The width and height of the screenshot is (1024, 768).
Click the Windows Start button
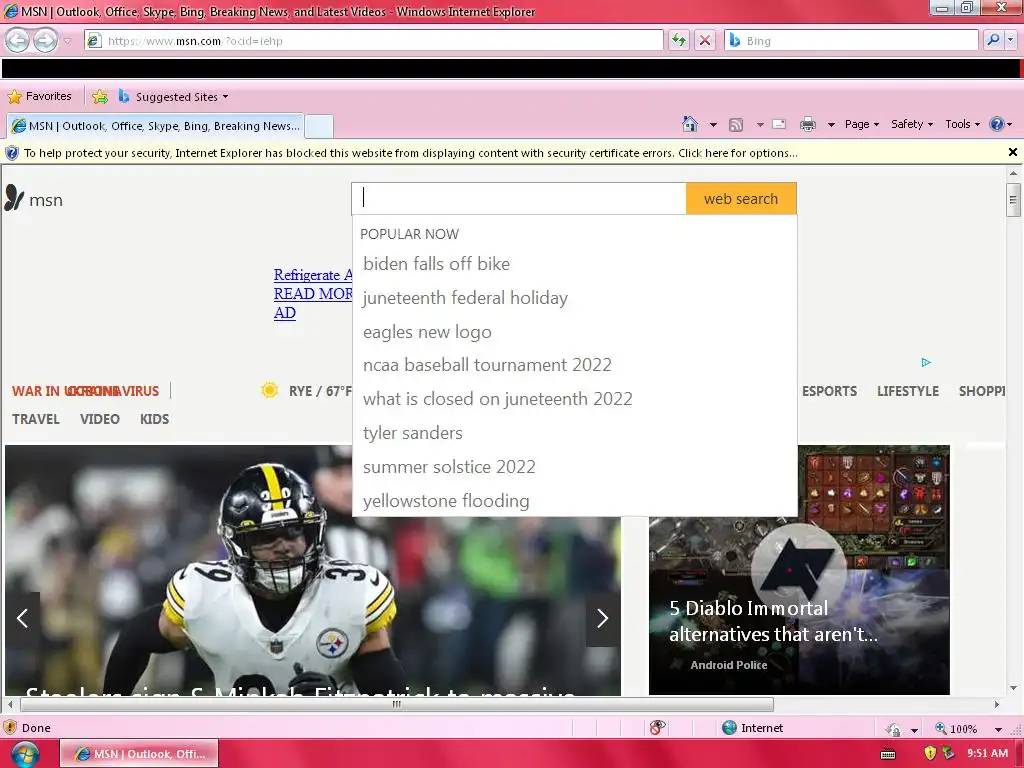tap(25, 754)
